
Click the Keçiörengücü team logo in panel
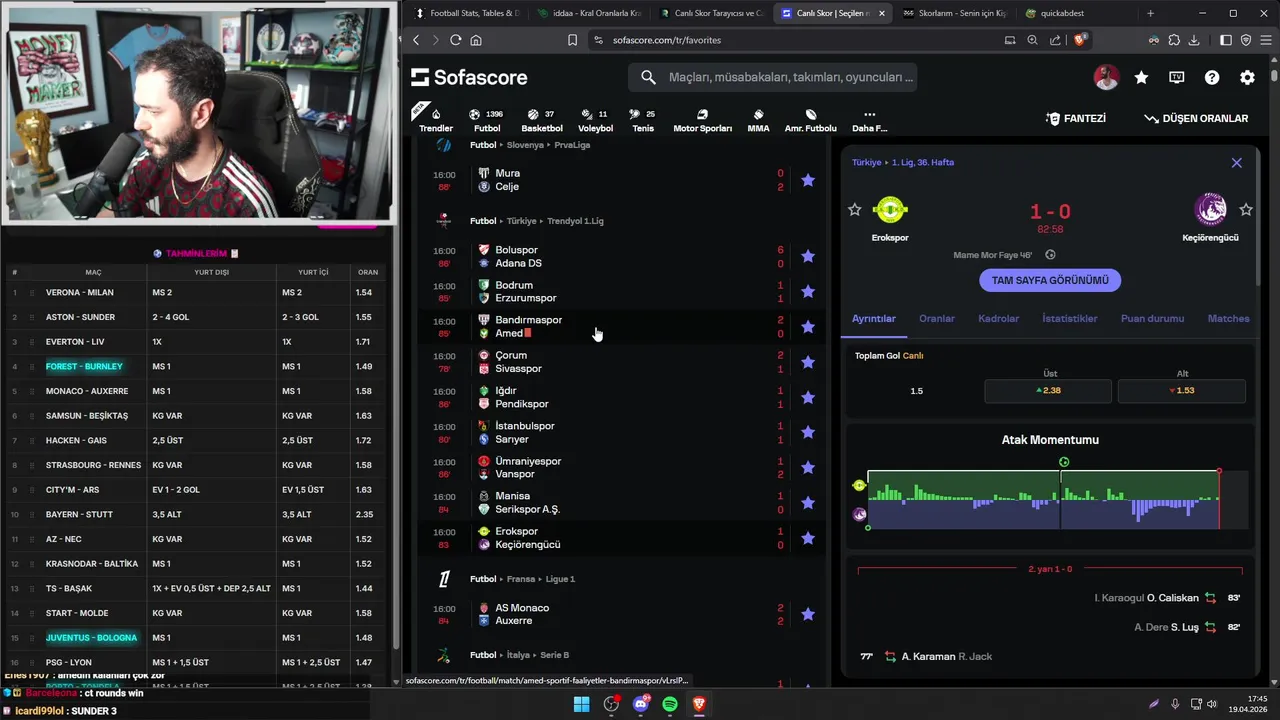point(1211,210)
